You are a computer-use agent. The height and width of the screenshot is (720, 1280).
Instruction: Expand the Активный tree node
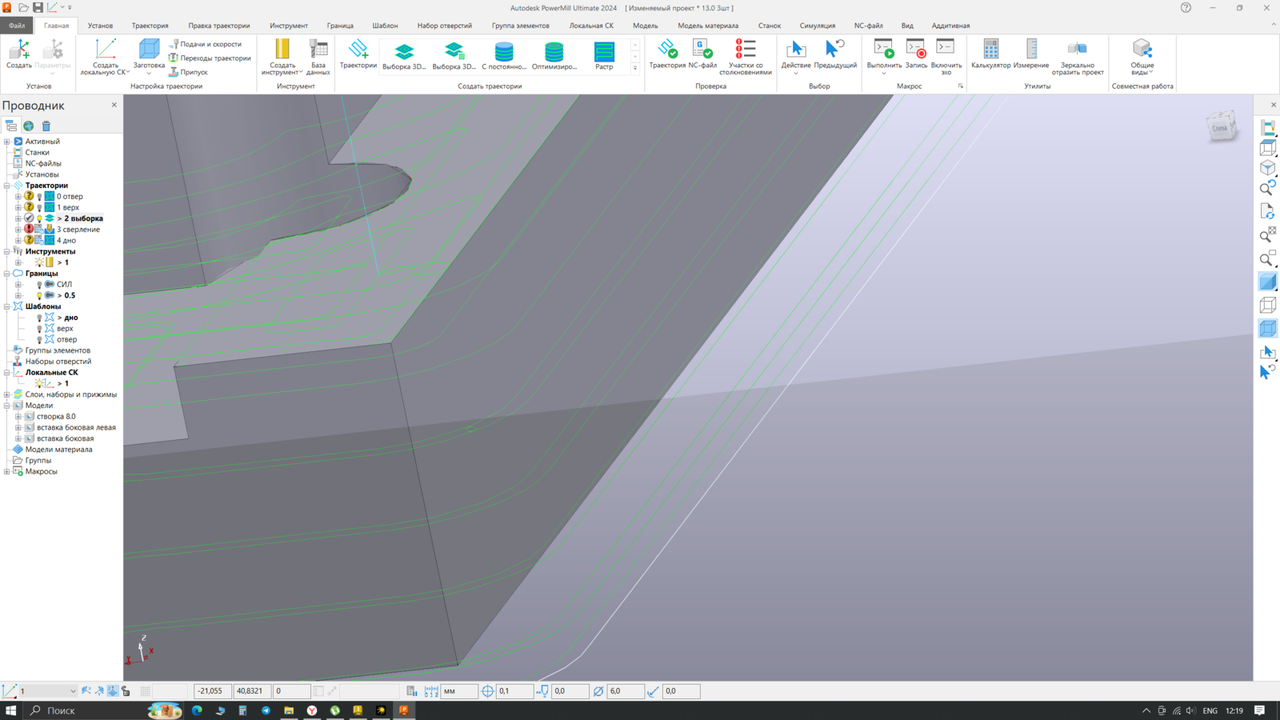pyautogui.click(x=7, y=142)
